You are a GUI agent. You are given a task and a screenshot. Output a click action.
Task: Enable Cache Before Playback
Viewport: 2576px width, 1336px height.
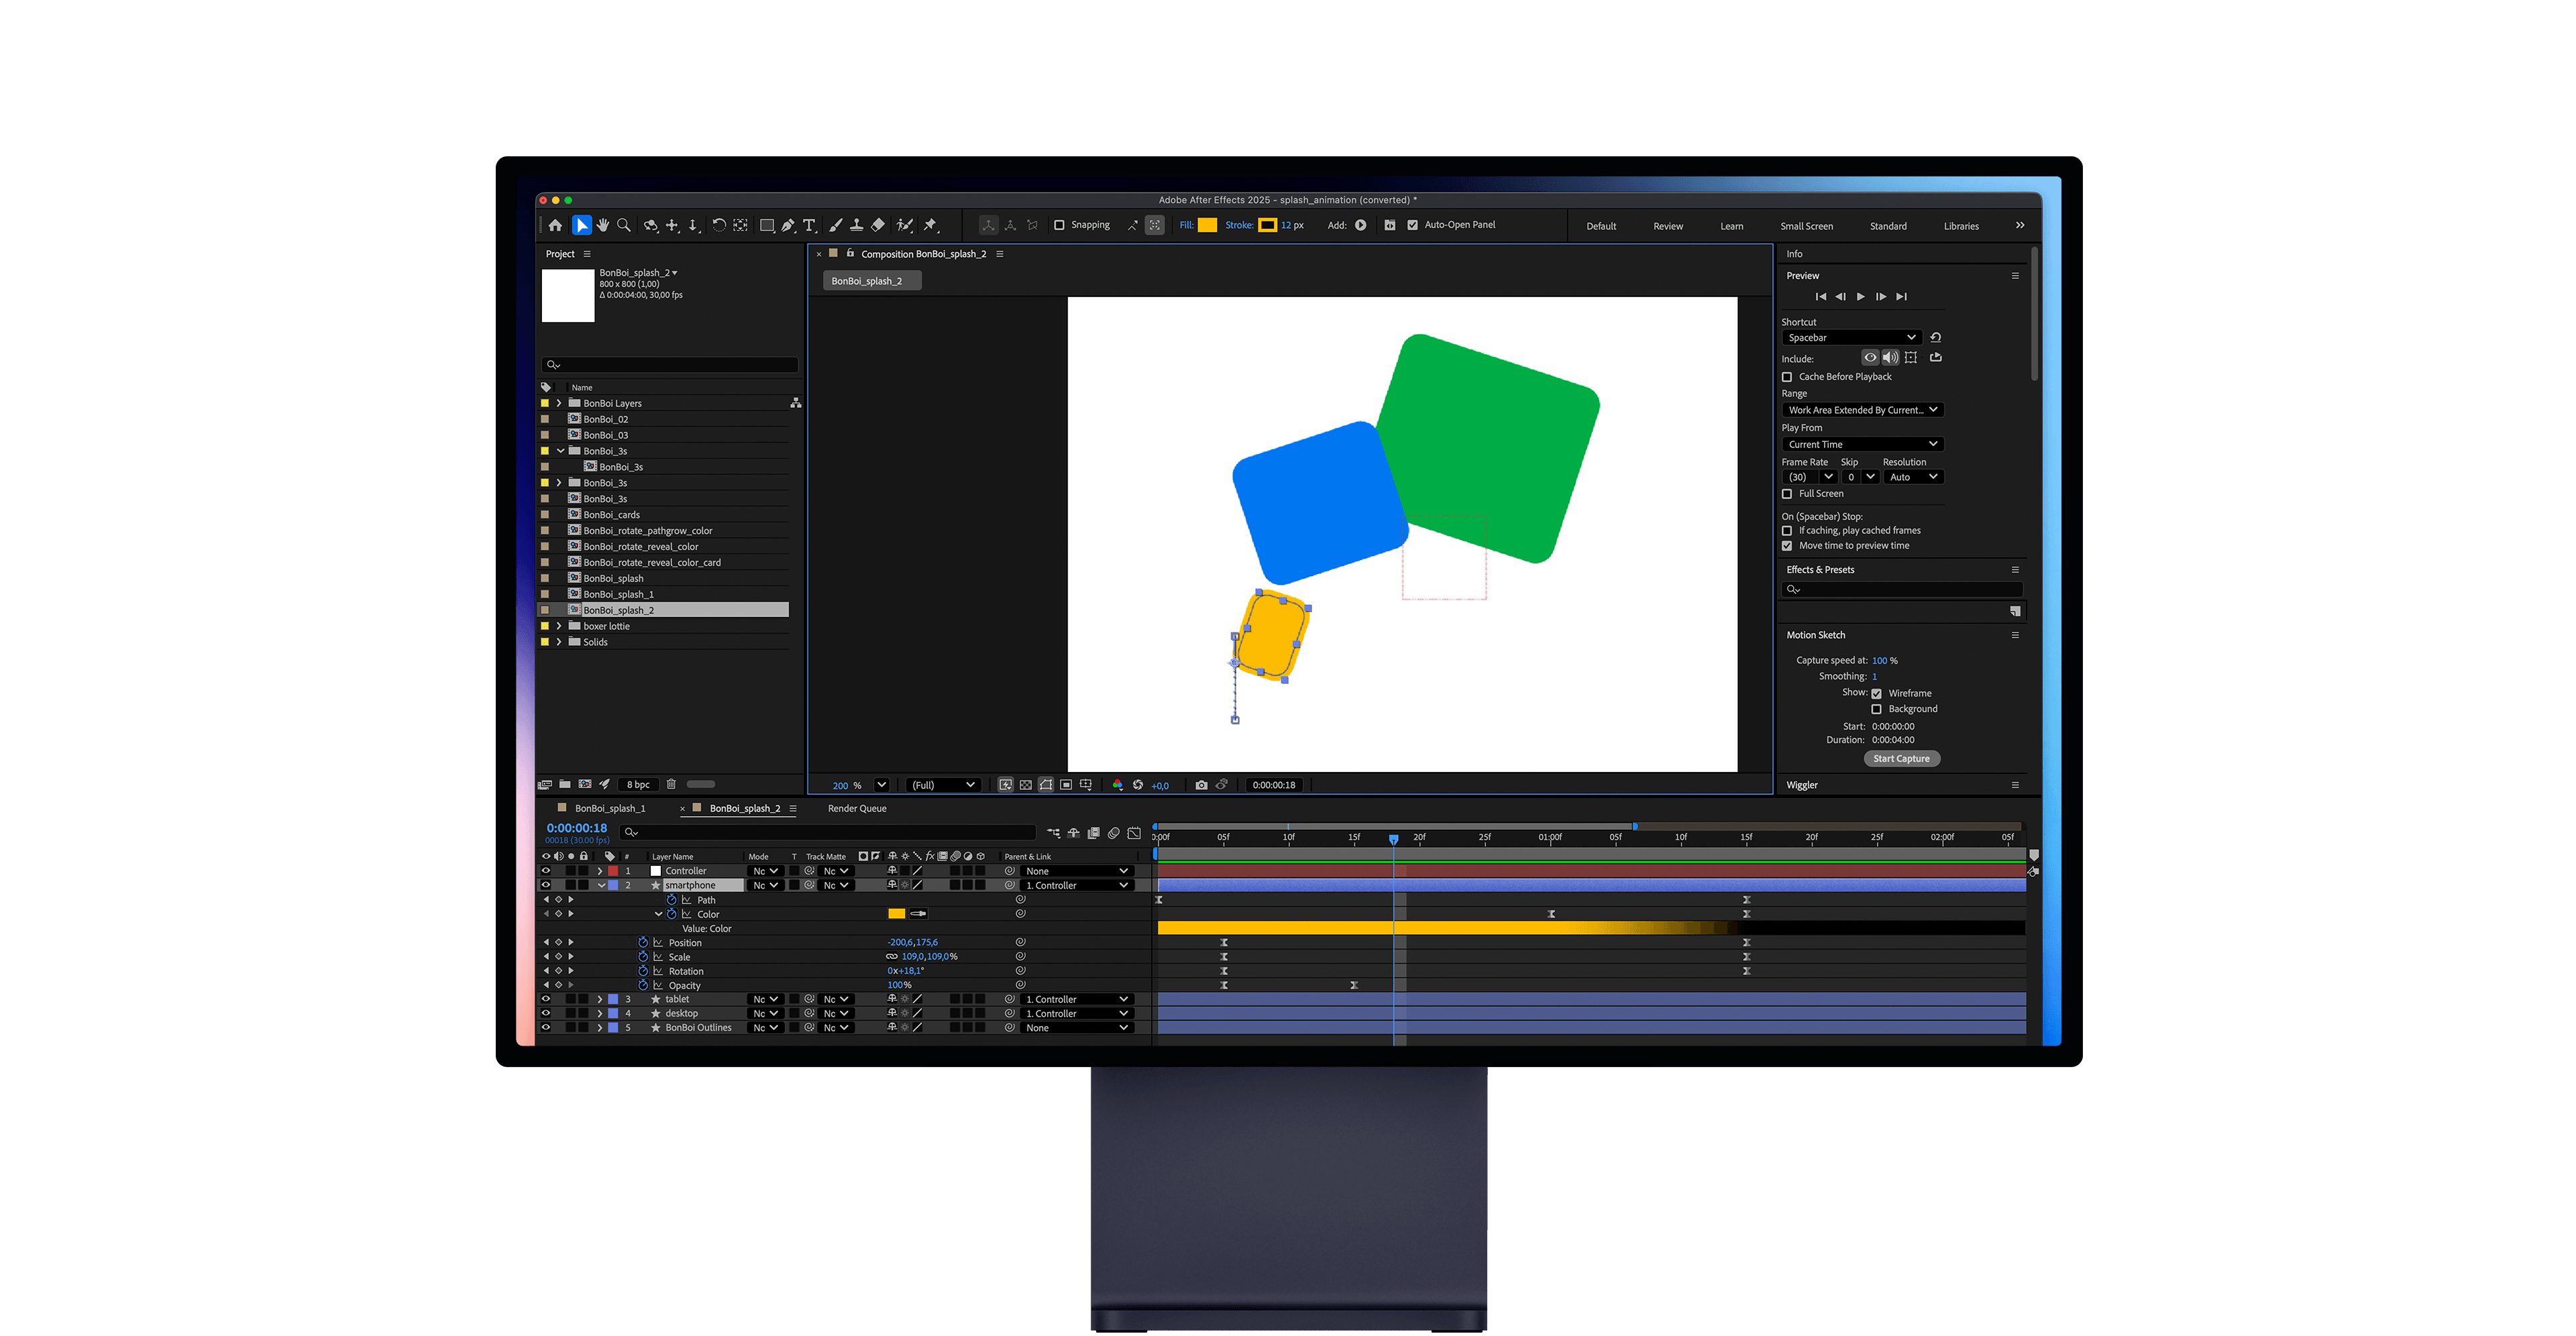(1787, 377)
